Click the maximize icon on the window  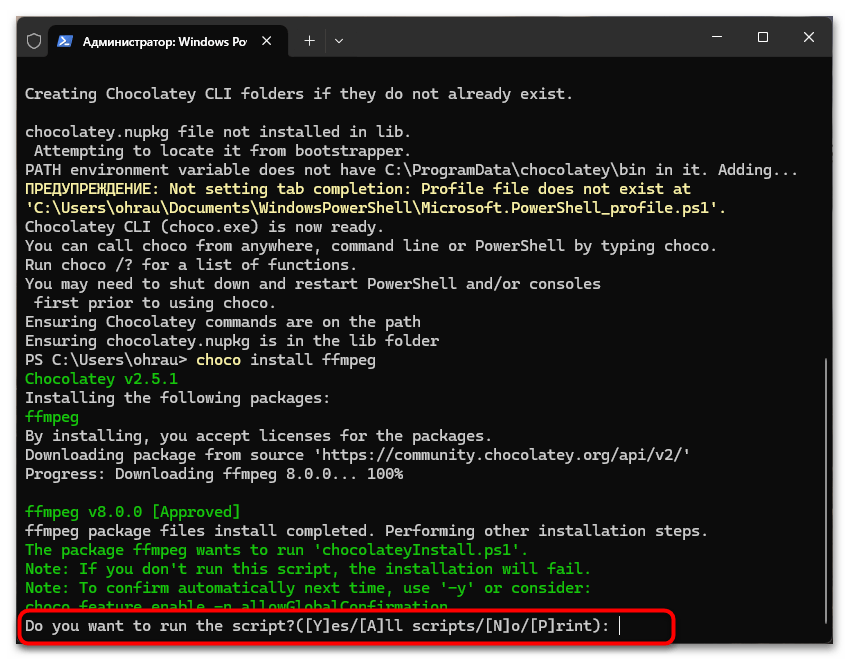pos(762,37)
